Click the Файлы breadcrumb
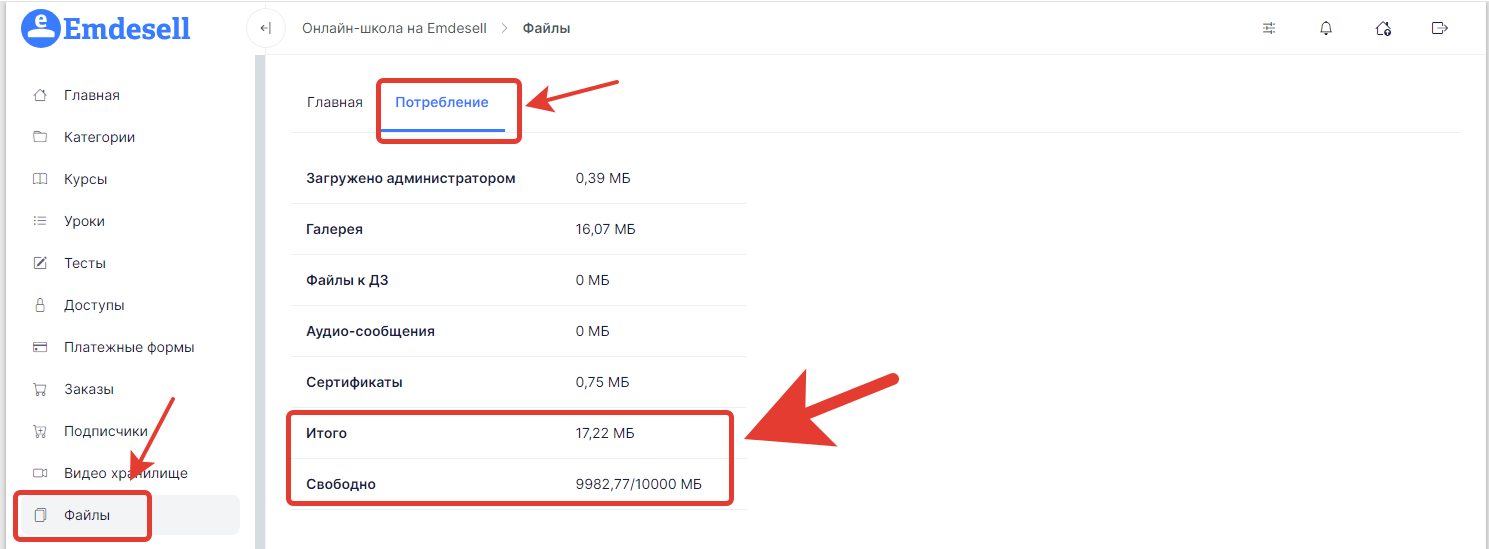 point(547,28)
